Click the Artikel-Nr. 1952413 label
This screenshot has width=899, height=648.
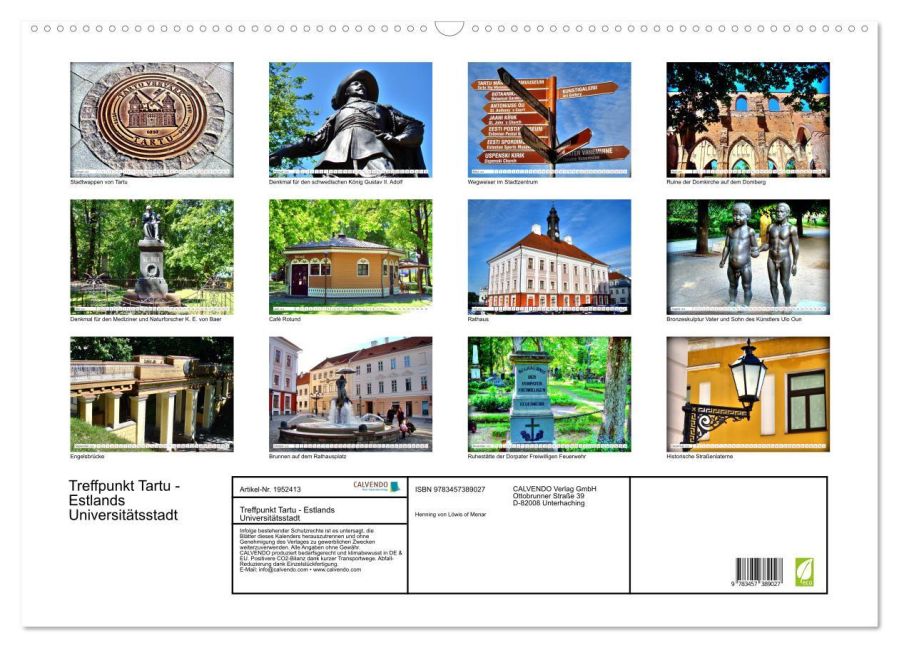271,490
